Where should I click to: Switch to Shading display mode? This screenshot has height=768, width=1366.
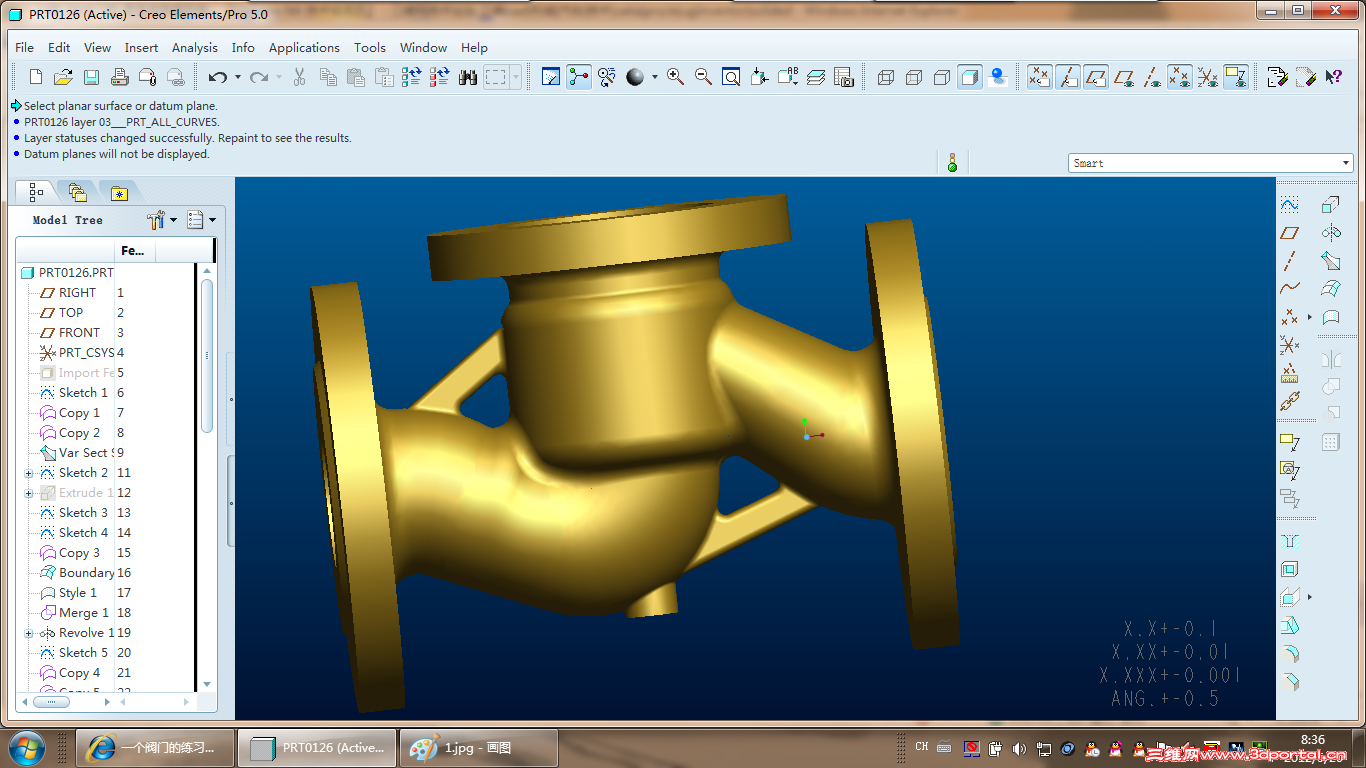coord(970,77)
